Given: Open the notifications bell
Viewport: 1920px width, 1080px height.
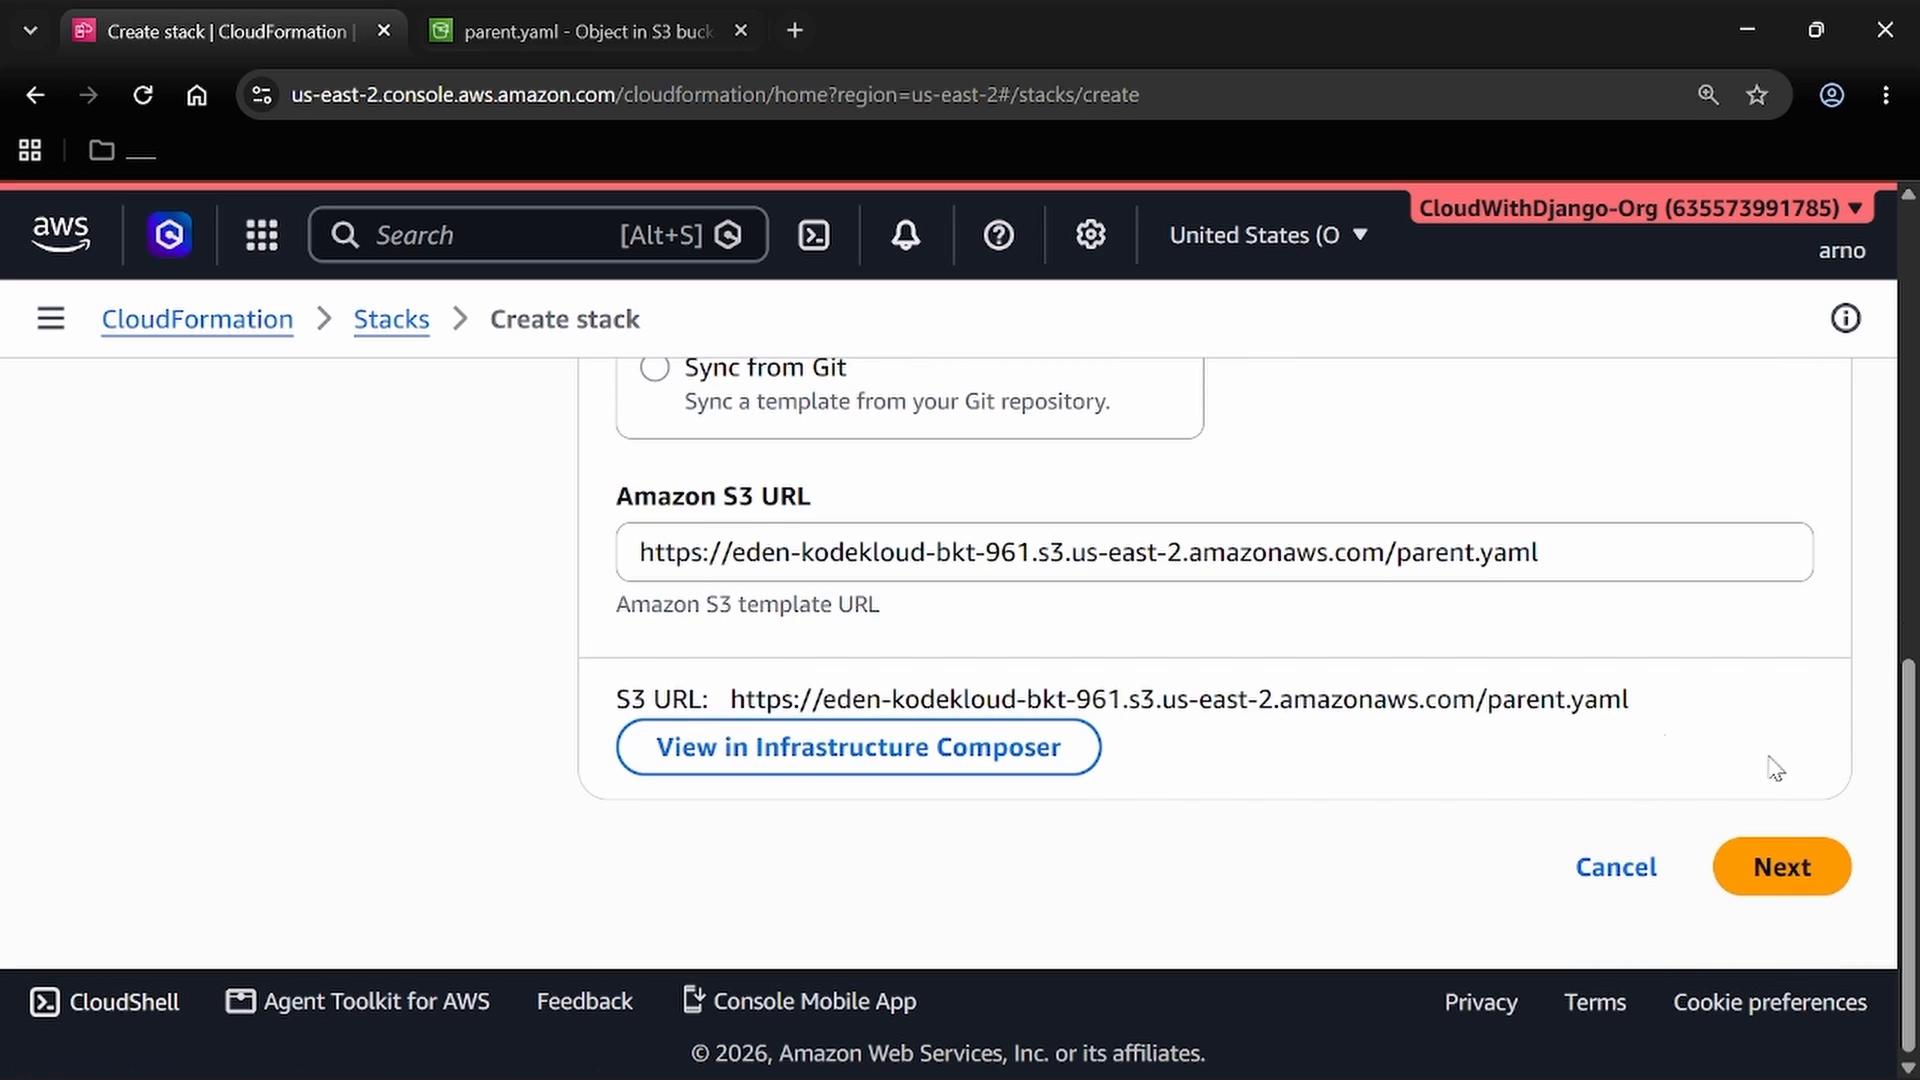Looking at the screenshot, I should coord(906,235).
